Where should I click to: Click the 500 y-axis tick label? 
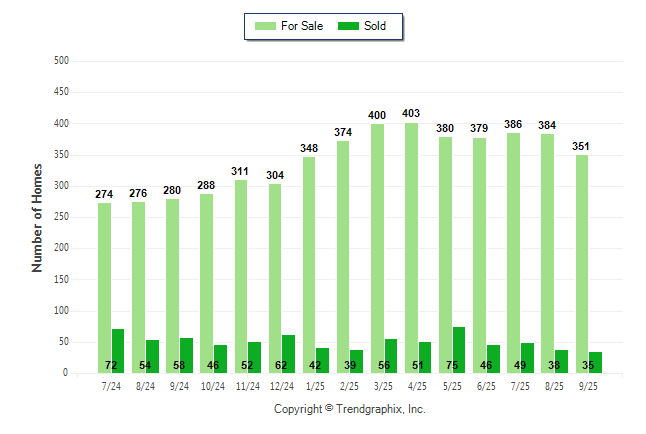[x=61, y=61]
